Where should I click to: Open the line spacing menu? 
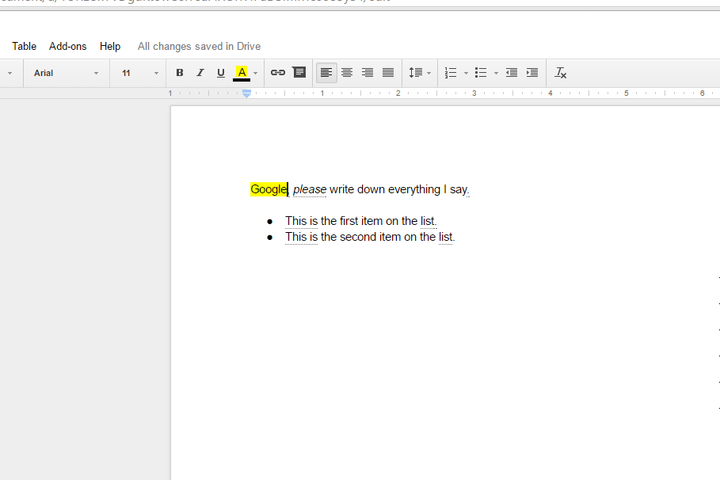click(420, 73)
